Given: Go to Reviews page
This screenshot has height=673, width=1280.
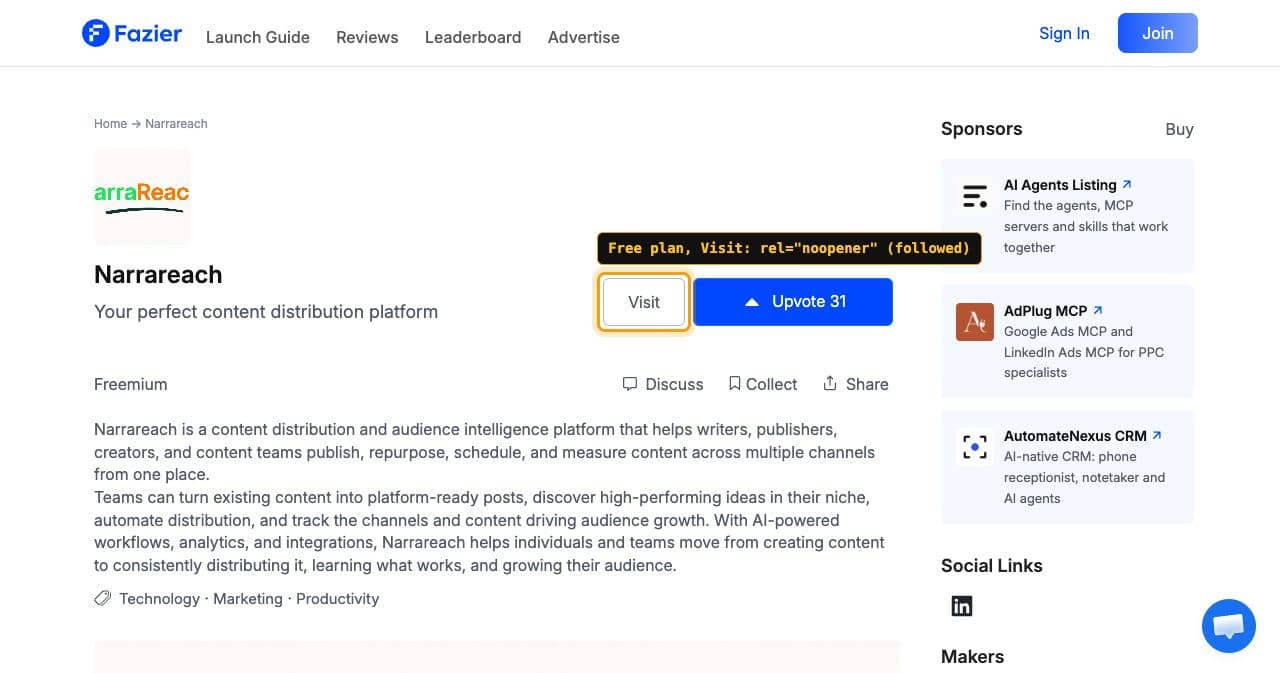Looking at the screenshot, I should [x=367, y=37].
